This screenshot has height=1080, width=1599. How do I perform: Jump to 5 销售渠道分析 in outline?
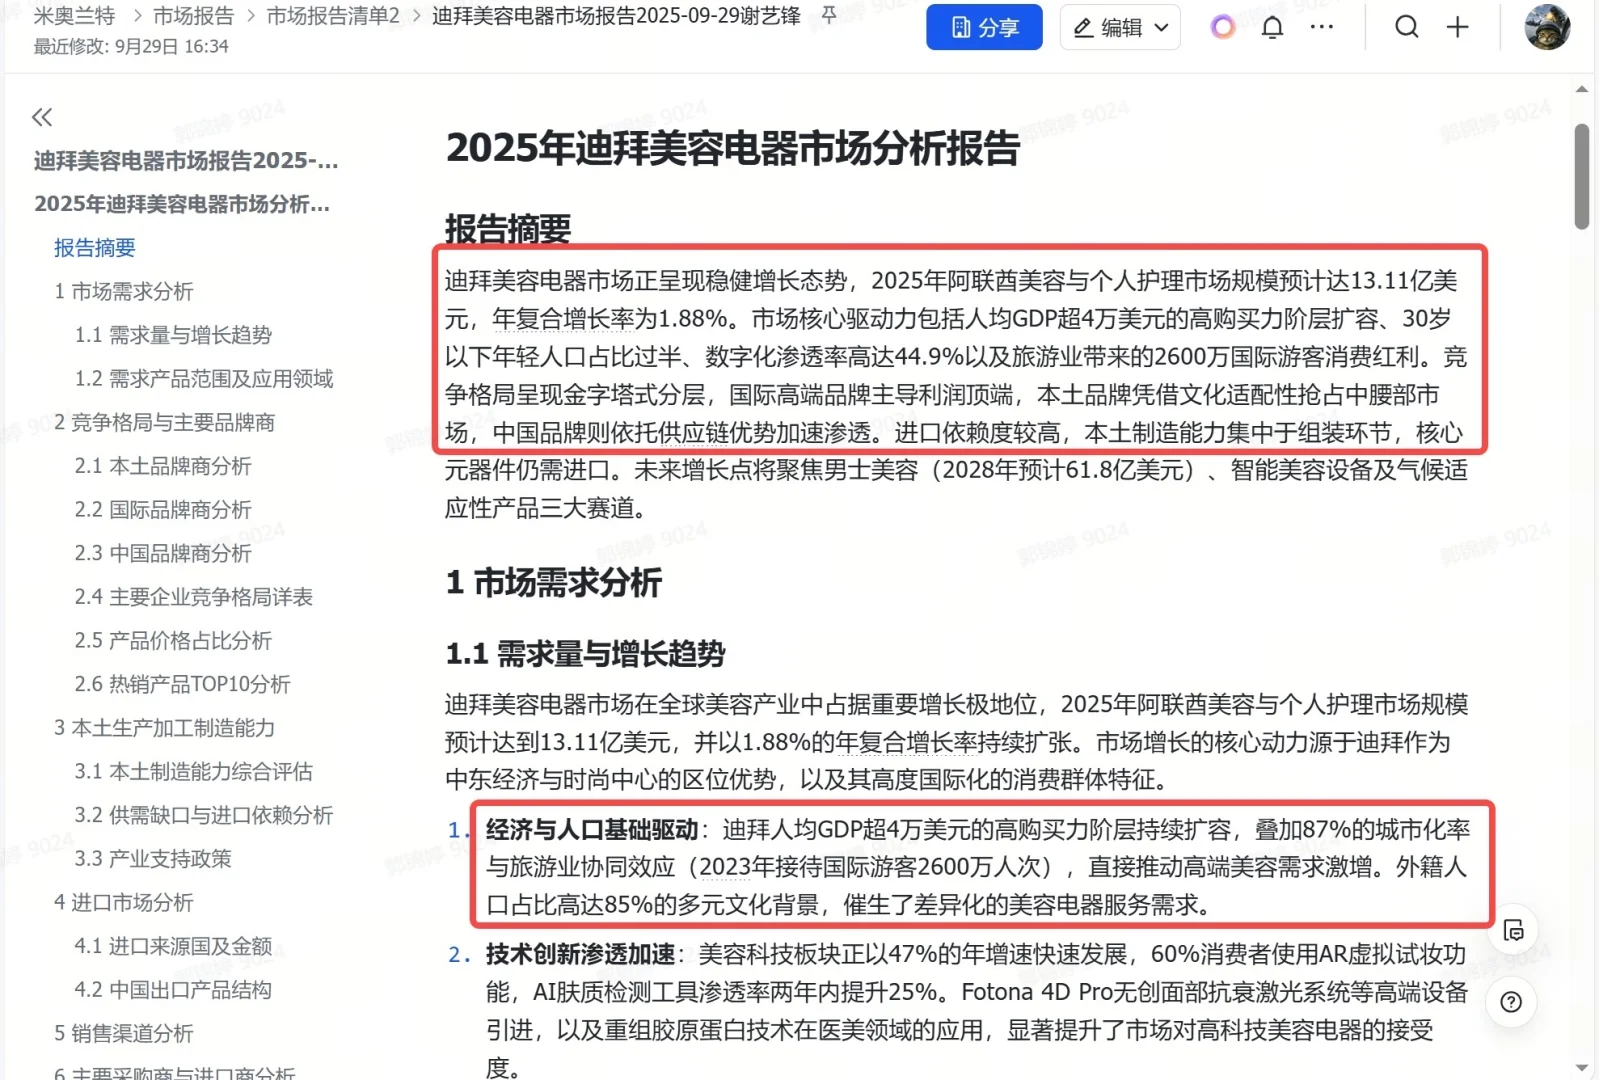tap(124, 1034)
